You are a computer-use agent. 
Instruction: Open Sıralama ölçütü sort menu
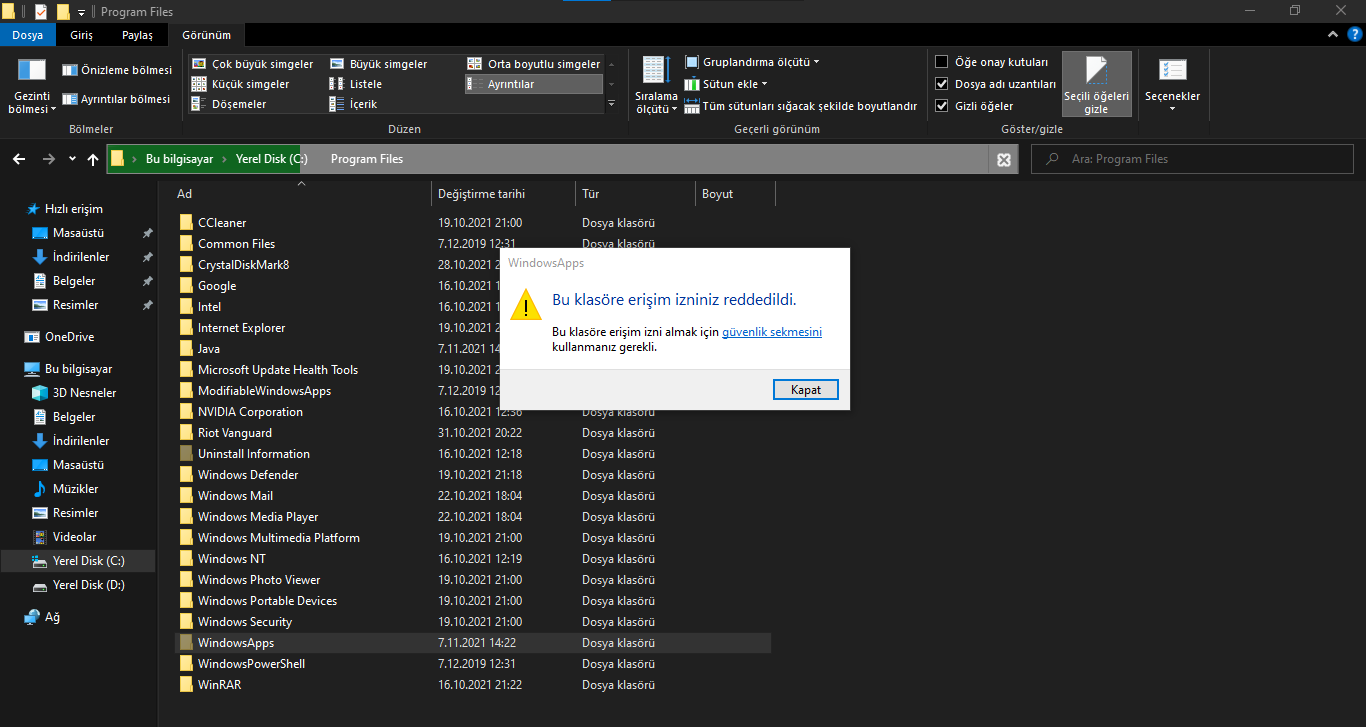656,85
